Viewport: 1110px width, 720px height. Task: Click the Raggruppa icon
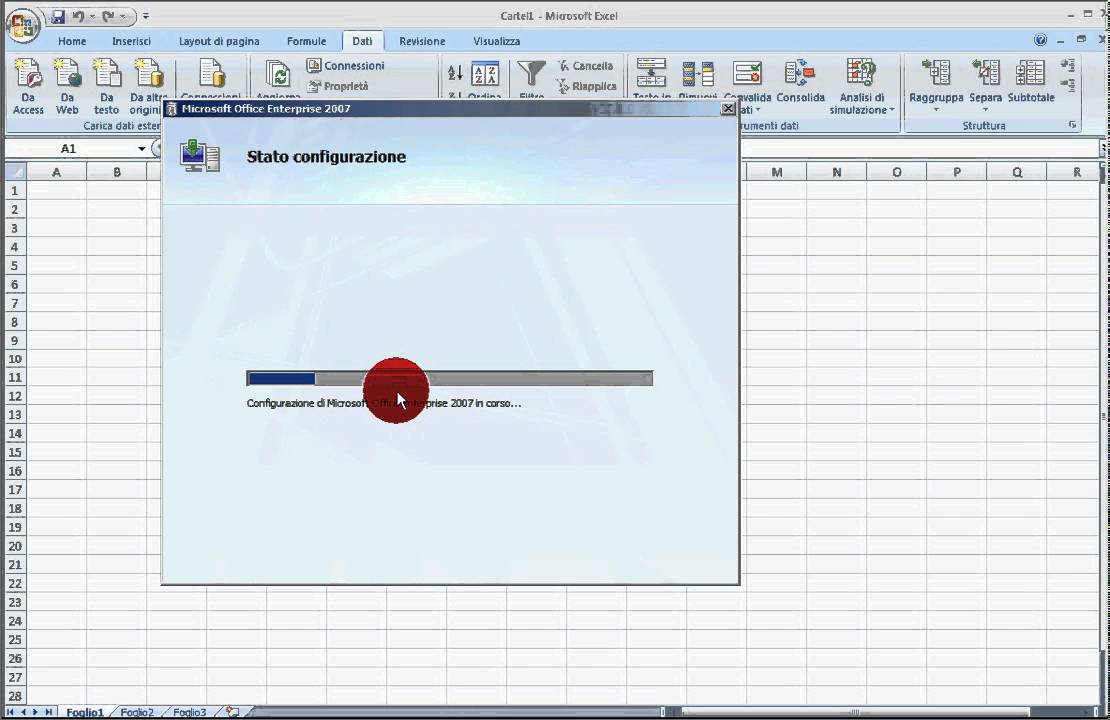pos(936,74)
